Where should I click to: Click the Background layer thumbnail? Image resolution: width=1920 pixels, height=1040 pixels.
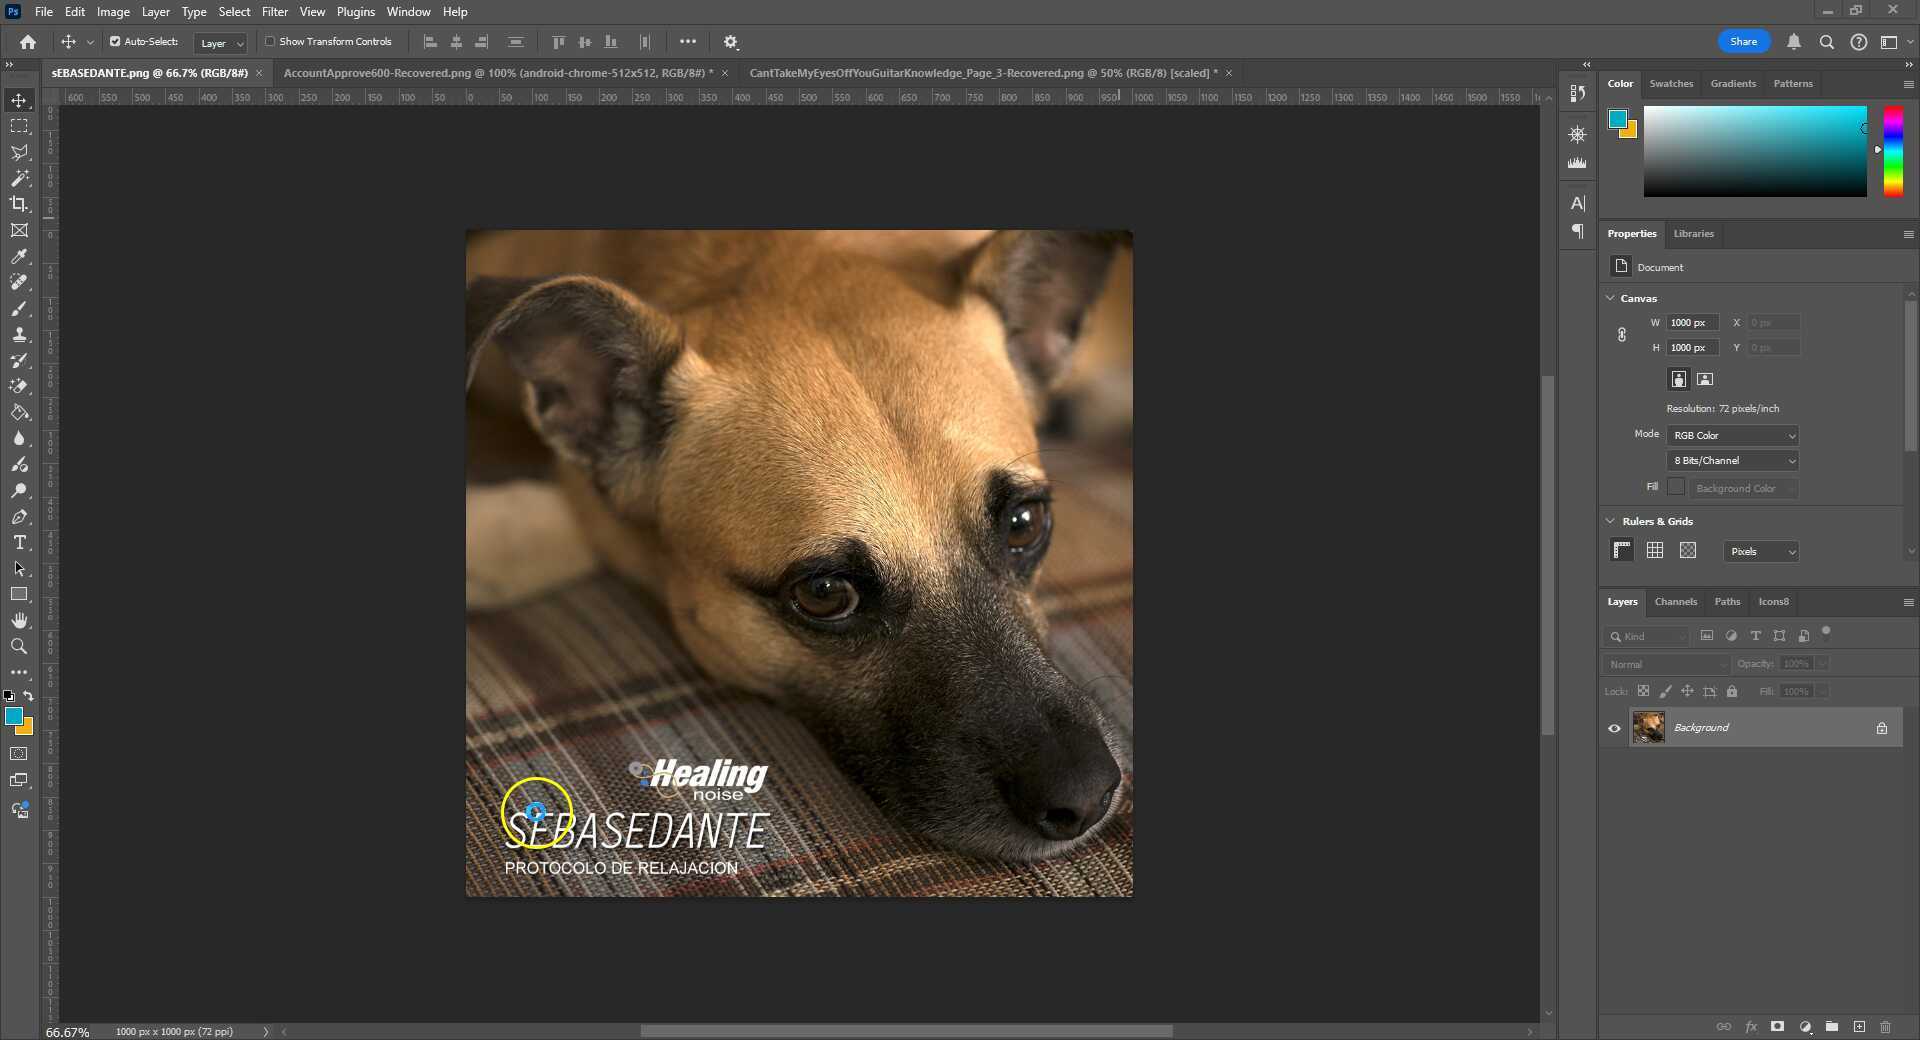point(1650,727)
